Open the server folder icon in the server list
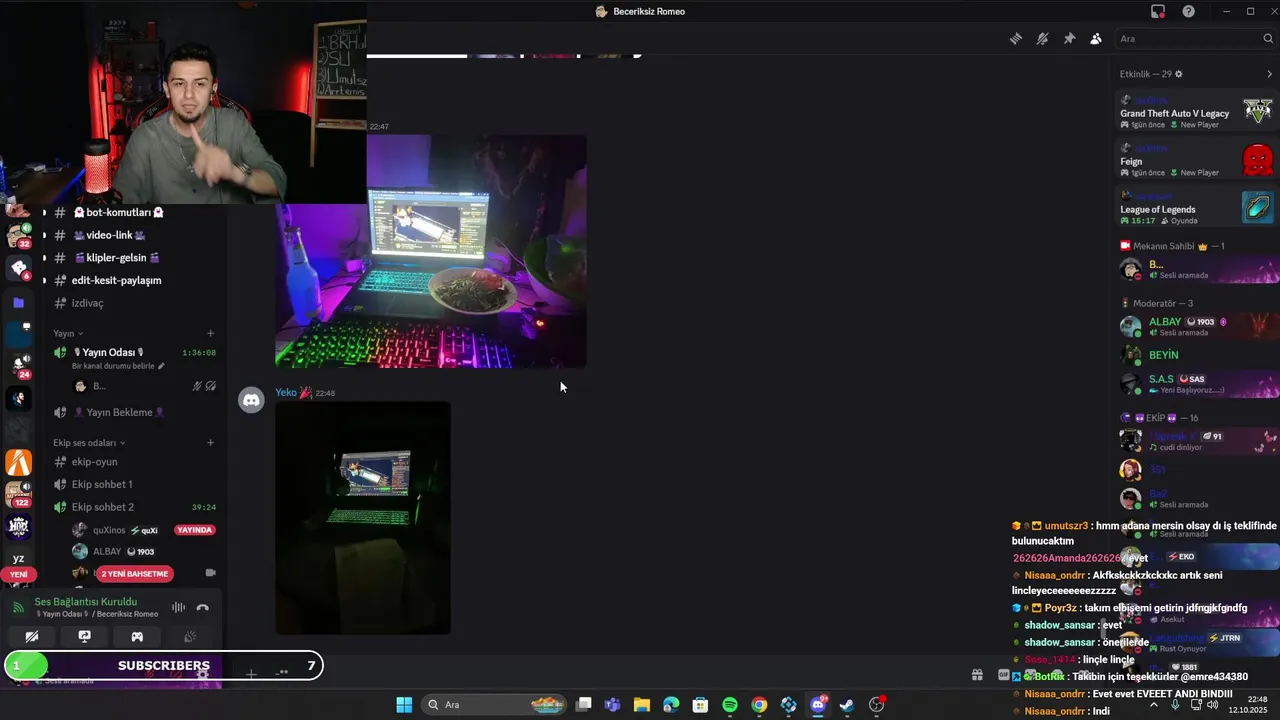1280x720 pixels. pyautogui.click(x=18, y=302)
